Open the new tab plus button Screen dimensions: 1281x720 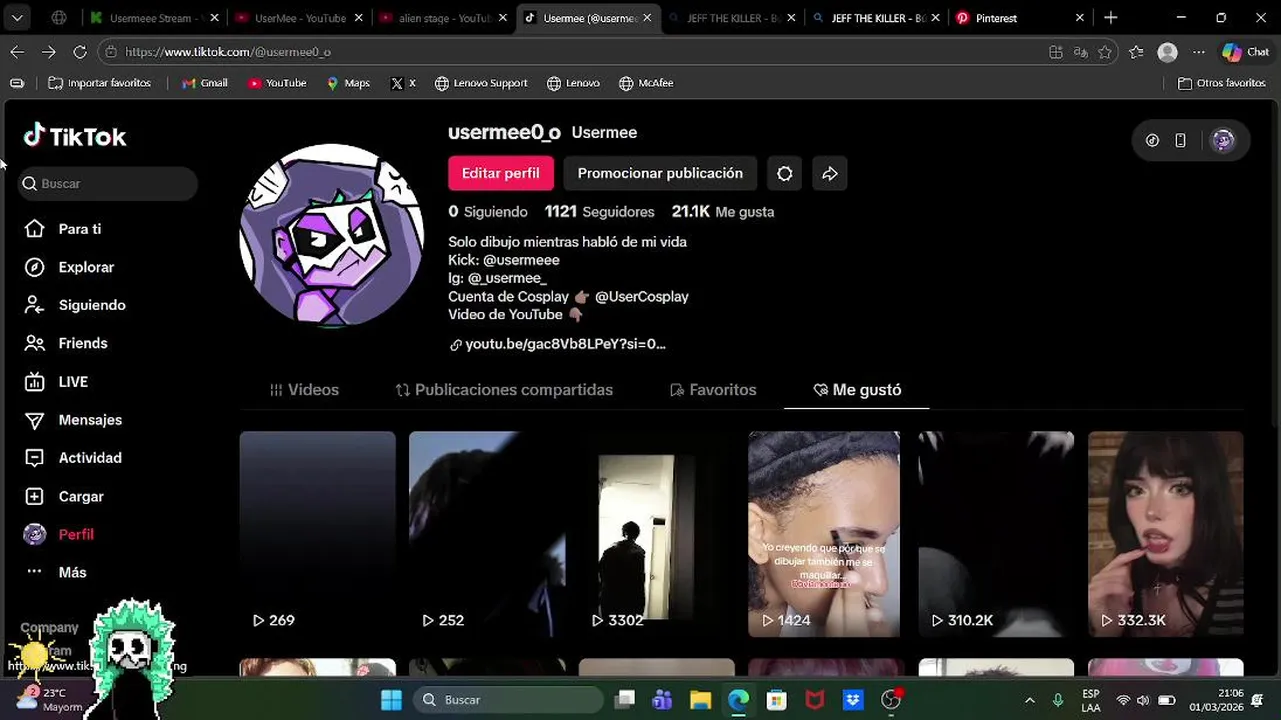tap(1111, 18)
